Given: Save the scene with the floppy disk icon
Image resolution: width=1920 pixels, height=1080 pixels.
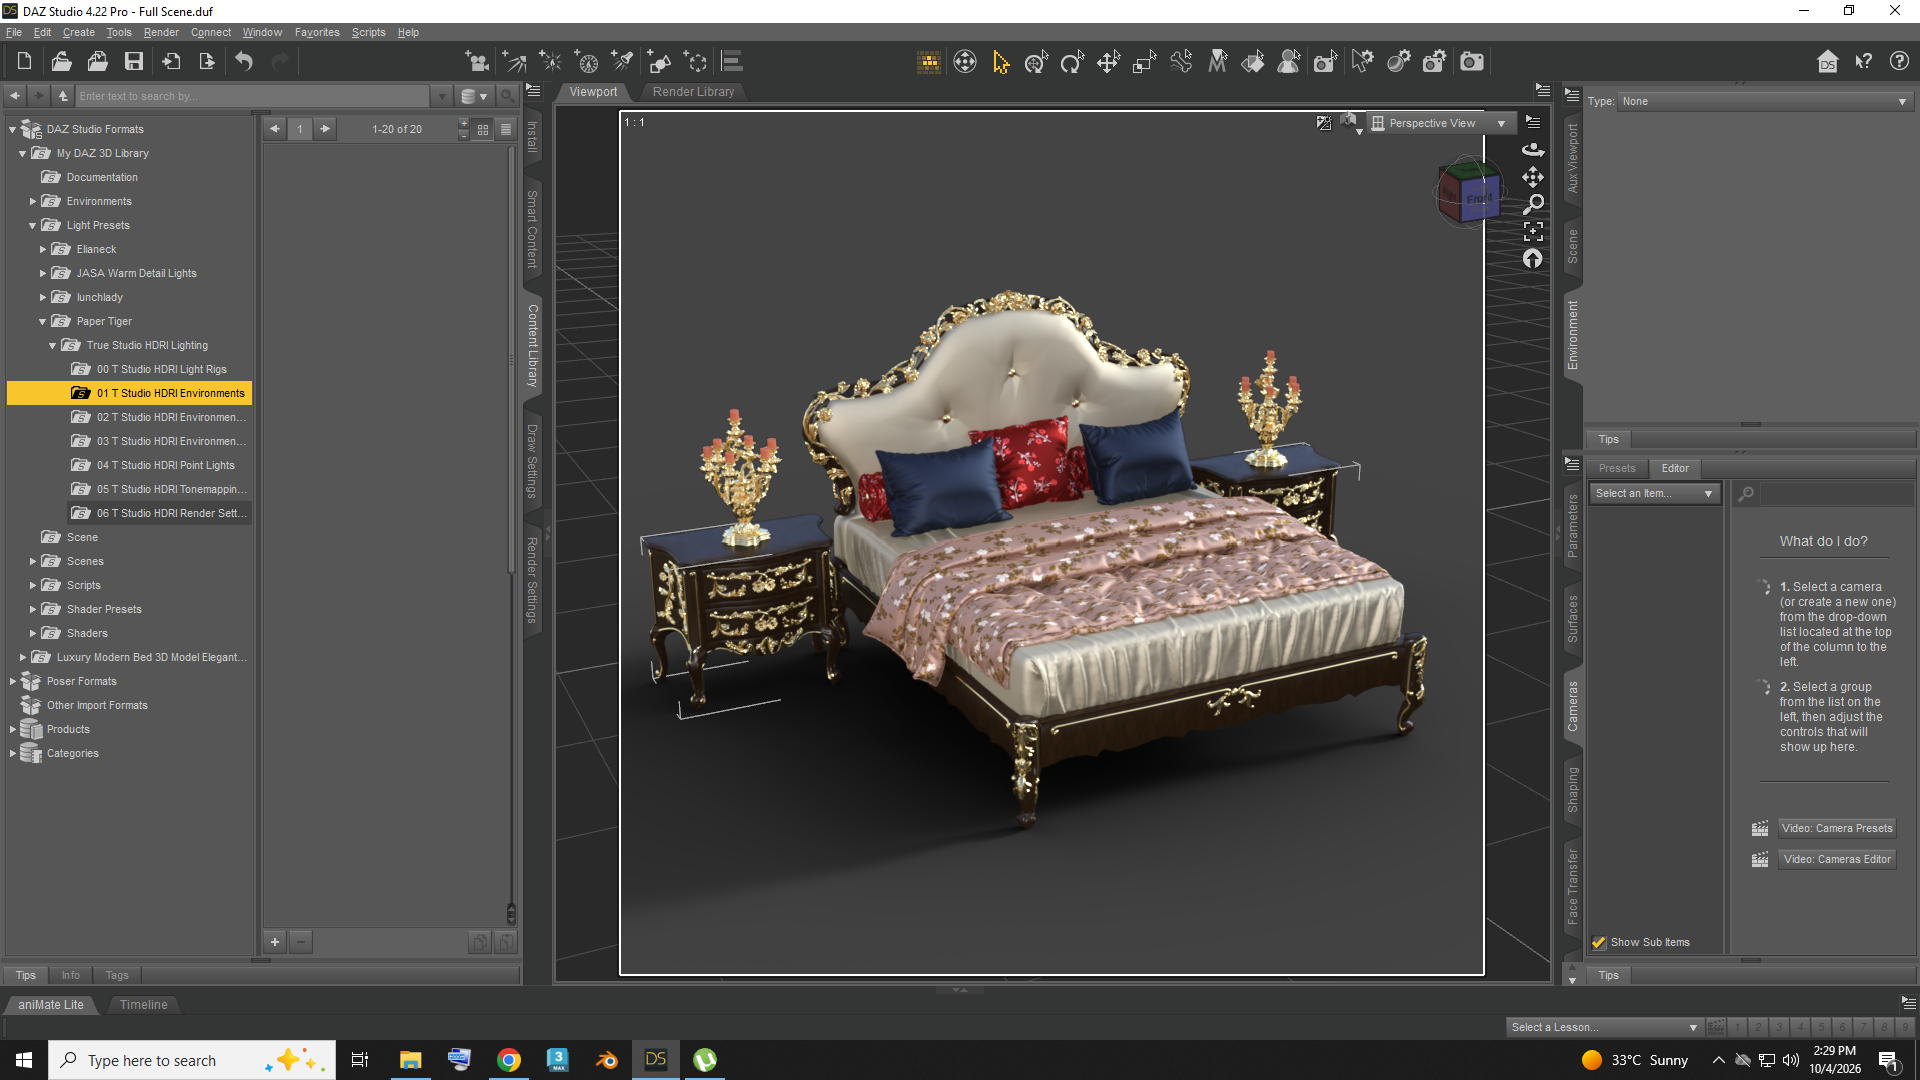Looking at the screenshot, I should tap(133, 62).
